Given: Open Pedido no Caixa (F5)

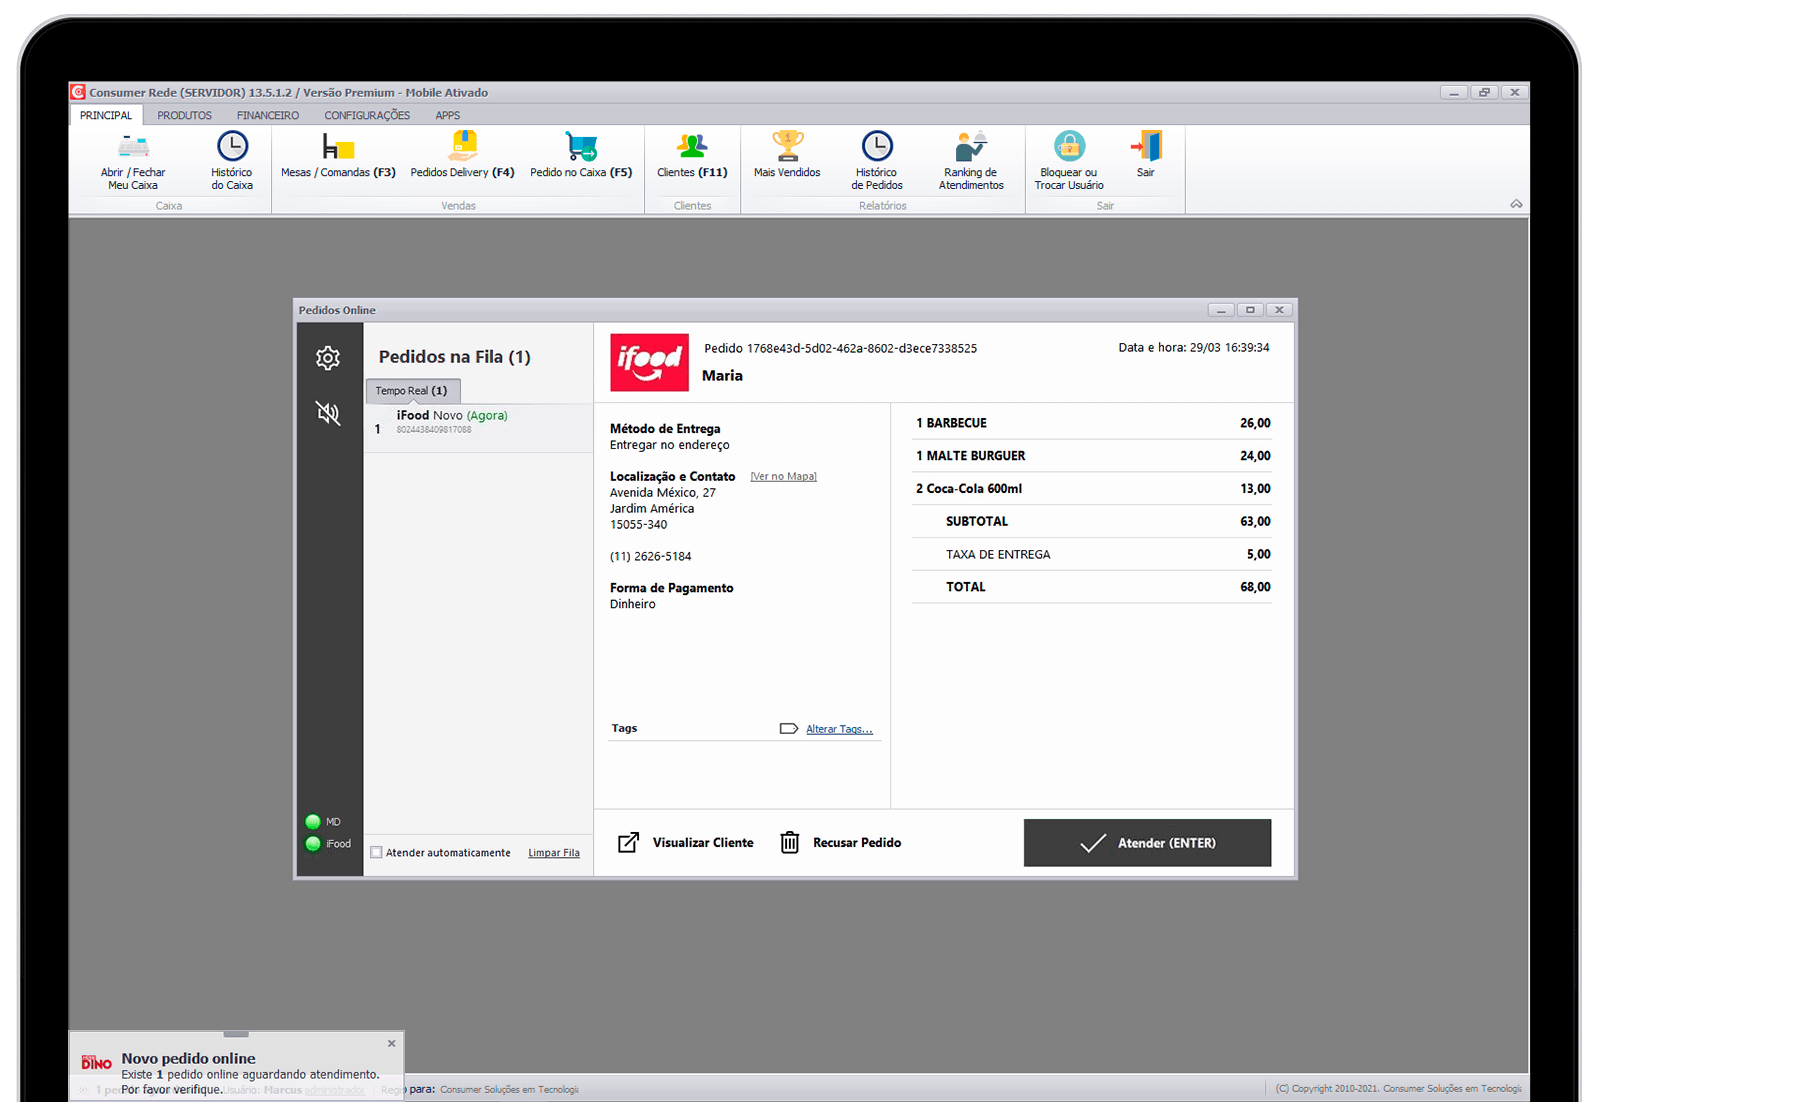Looking at the screenshot, I should [x=581, y=155].
